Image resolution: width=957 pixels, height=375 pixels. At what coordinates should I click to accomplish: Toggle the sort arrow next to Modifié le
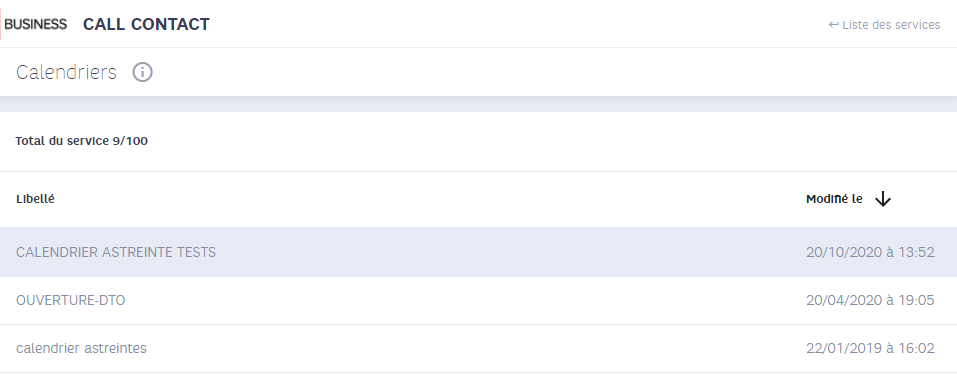click(883, 199)
